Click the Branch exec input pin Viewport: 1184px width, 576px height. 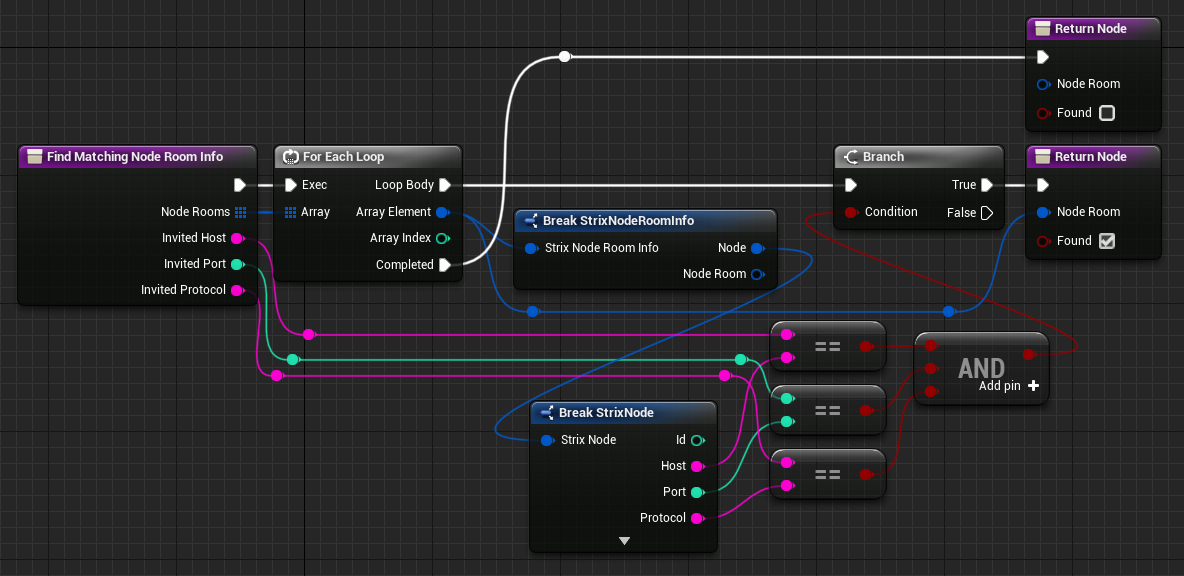851,185
